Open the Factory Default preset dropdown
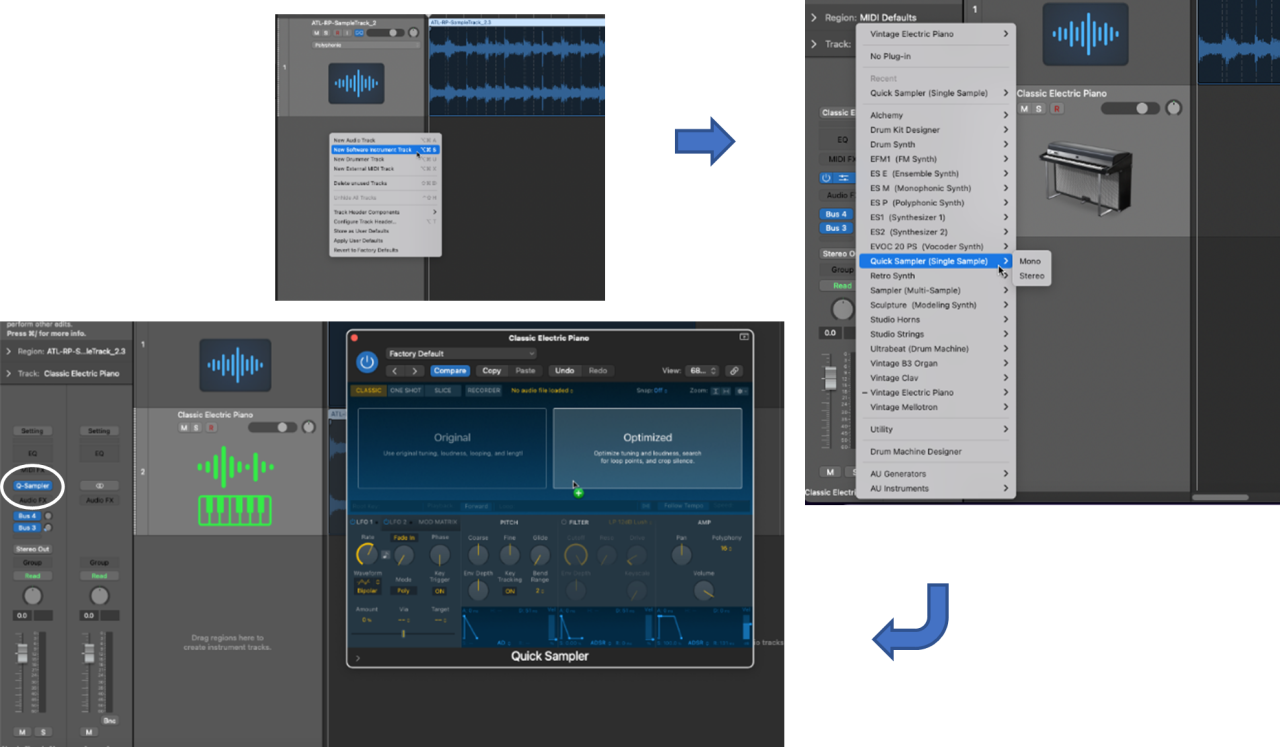Image resolution: width=1280 pixels, height=747 pixels. (461, 353)
